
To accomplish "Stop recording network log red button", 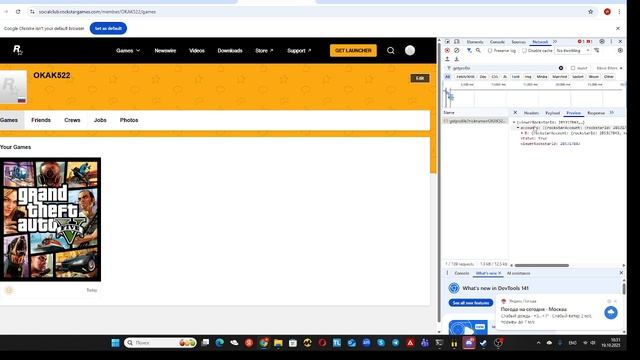I will (x=447, y=51).
